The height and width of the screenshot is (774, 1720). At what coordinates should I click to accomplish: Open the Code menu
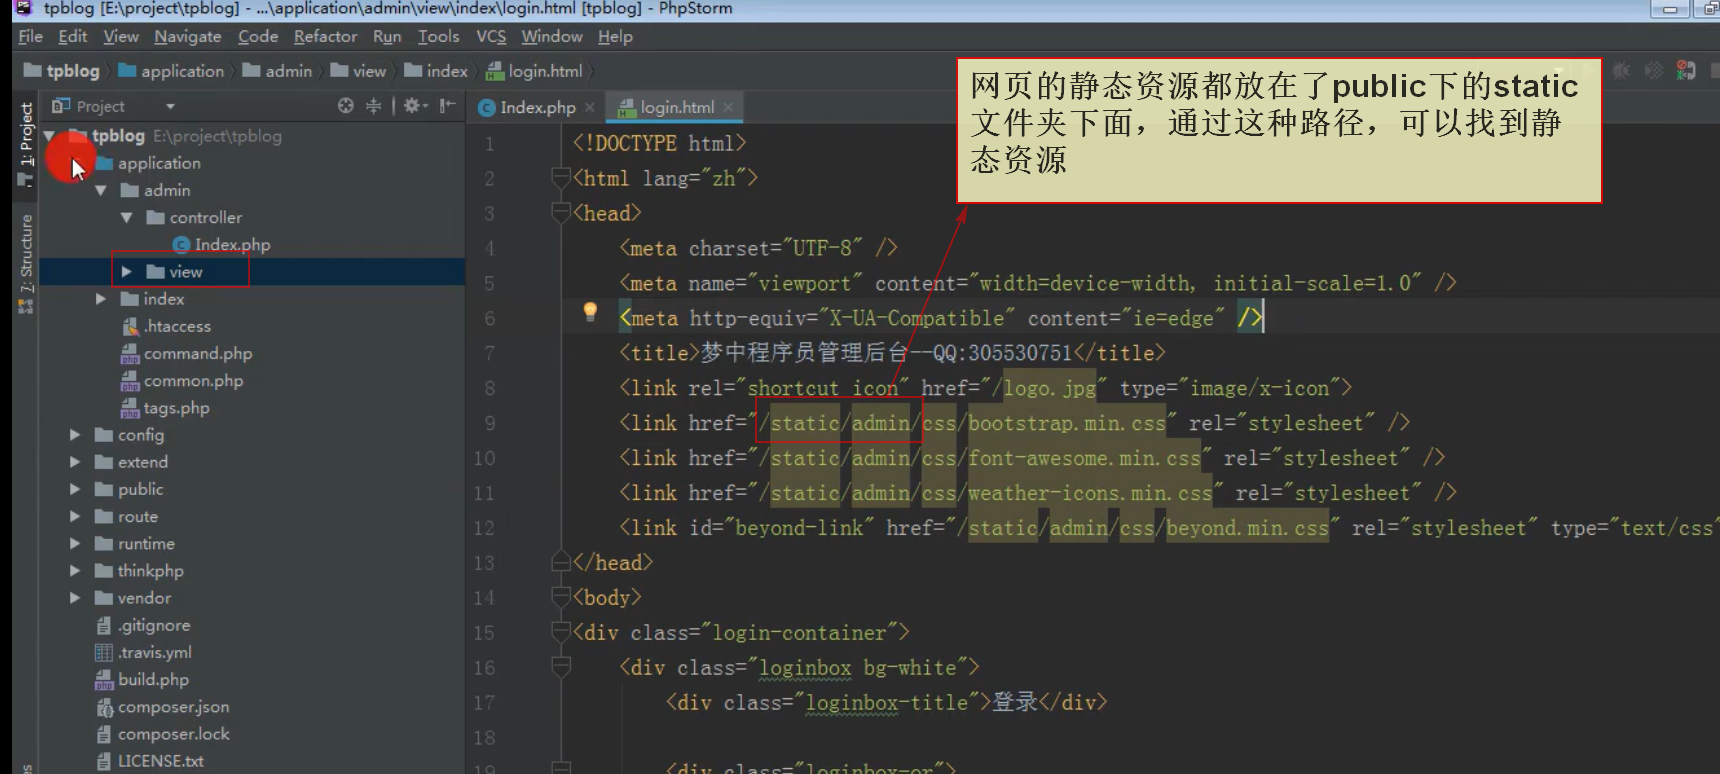[258, 36]
